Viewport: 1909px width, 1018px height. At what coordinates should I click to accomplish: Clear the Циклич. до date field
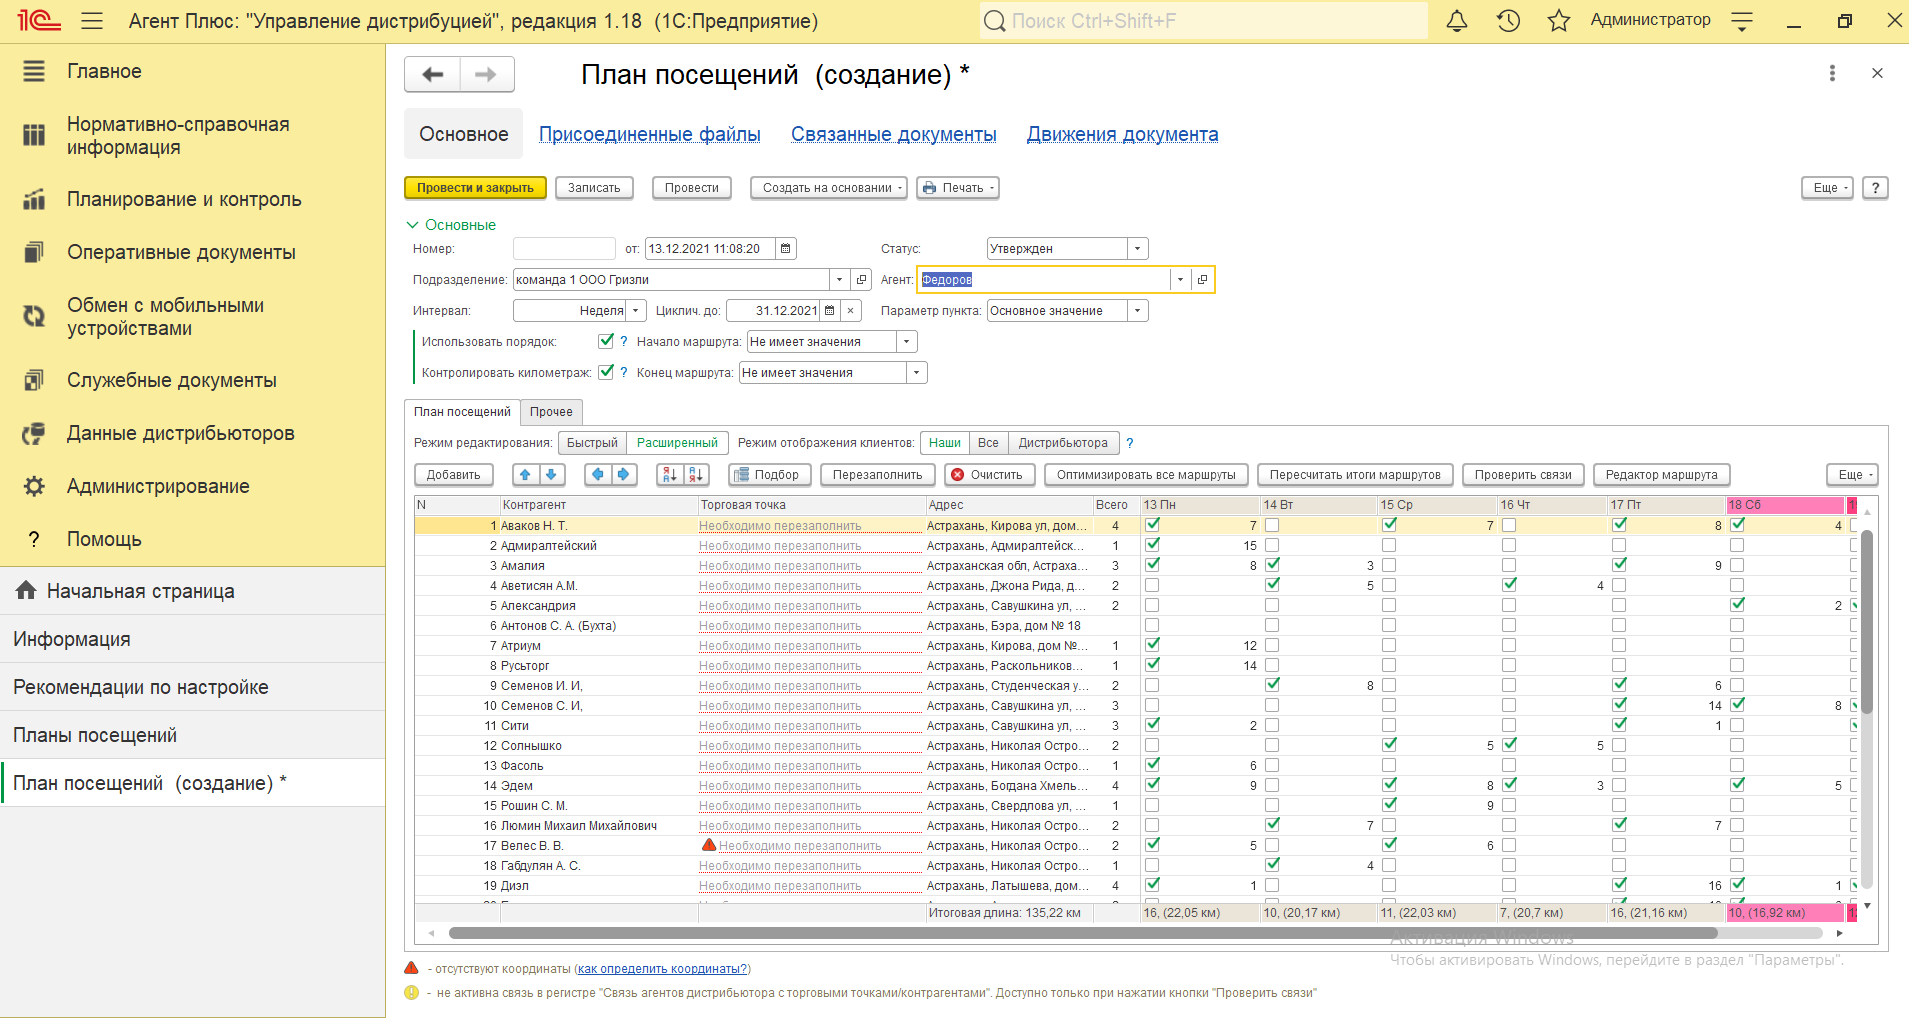(850, 311)
